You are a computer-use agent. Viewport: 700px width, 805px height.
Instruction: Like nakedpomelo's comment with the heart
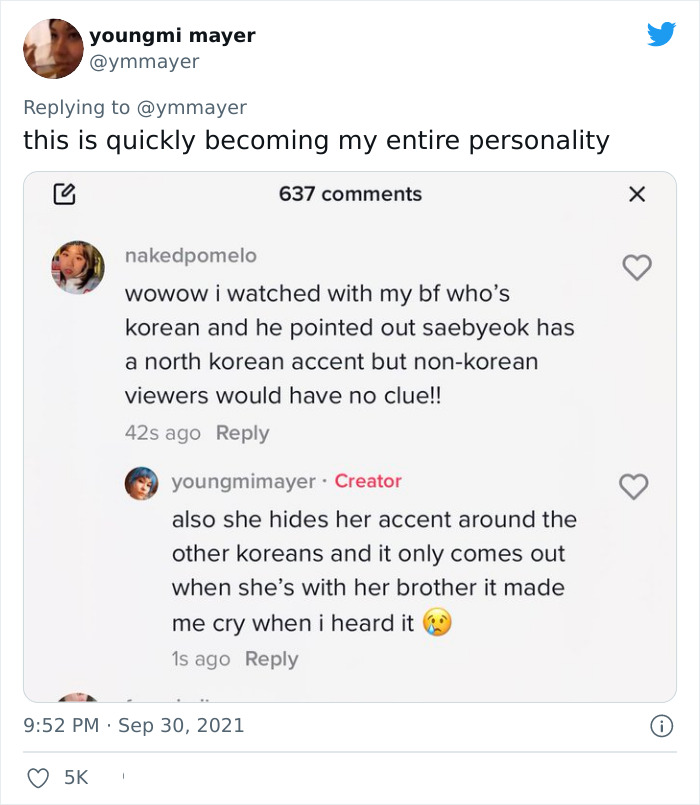(637, 266)
